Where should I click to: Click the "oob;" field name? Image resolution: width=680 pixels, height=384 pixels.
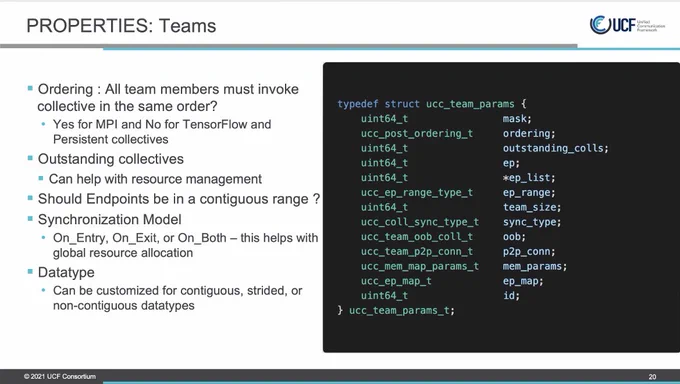tap(514, 237)
